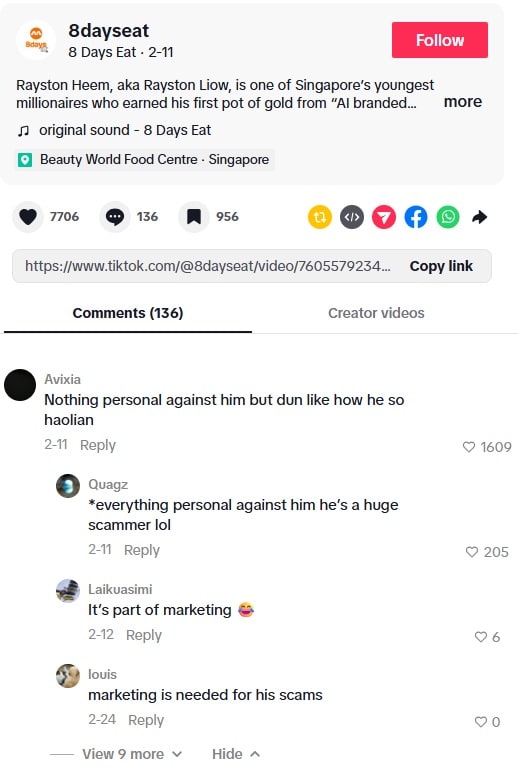Switch to Creator videos tab
This screenshot has height=771, width=518.
(376, 313)
